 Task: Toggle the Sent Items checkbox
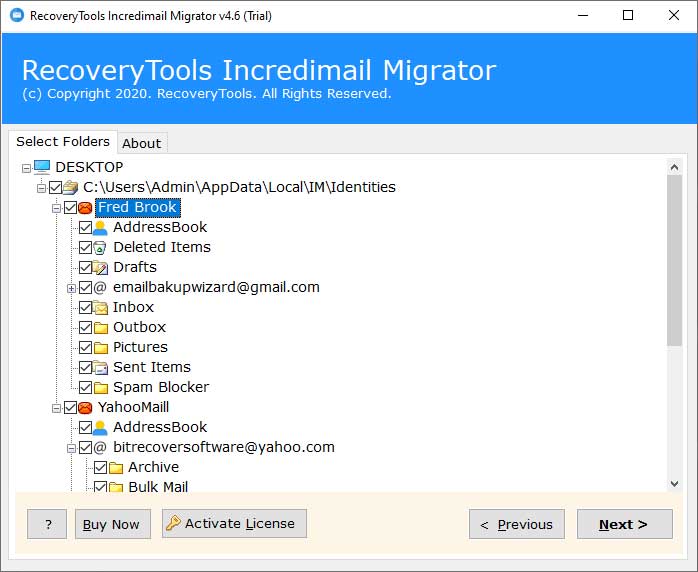85,368
